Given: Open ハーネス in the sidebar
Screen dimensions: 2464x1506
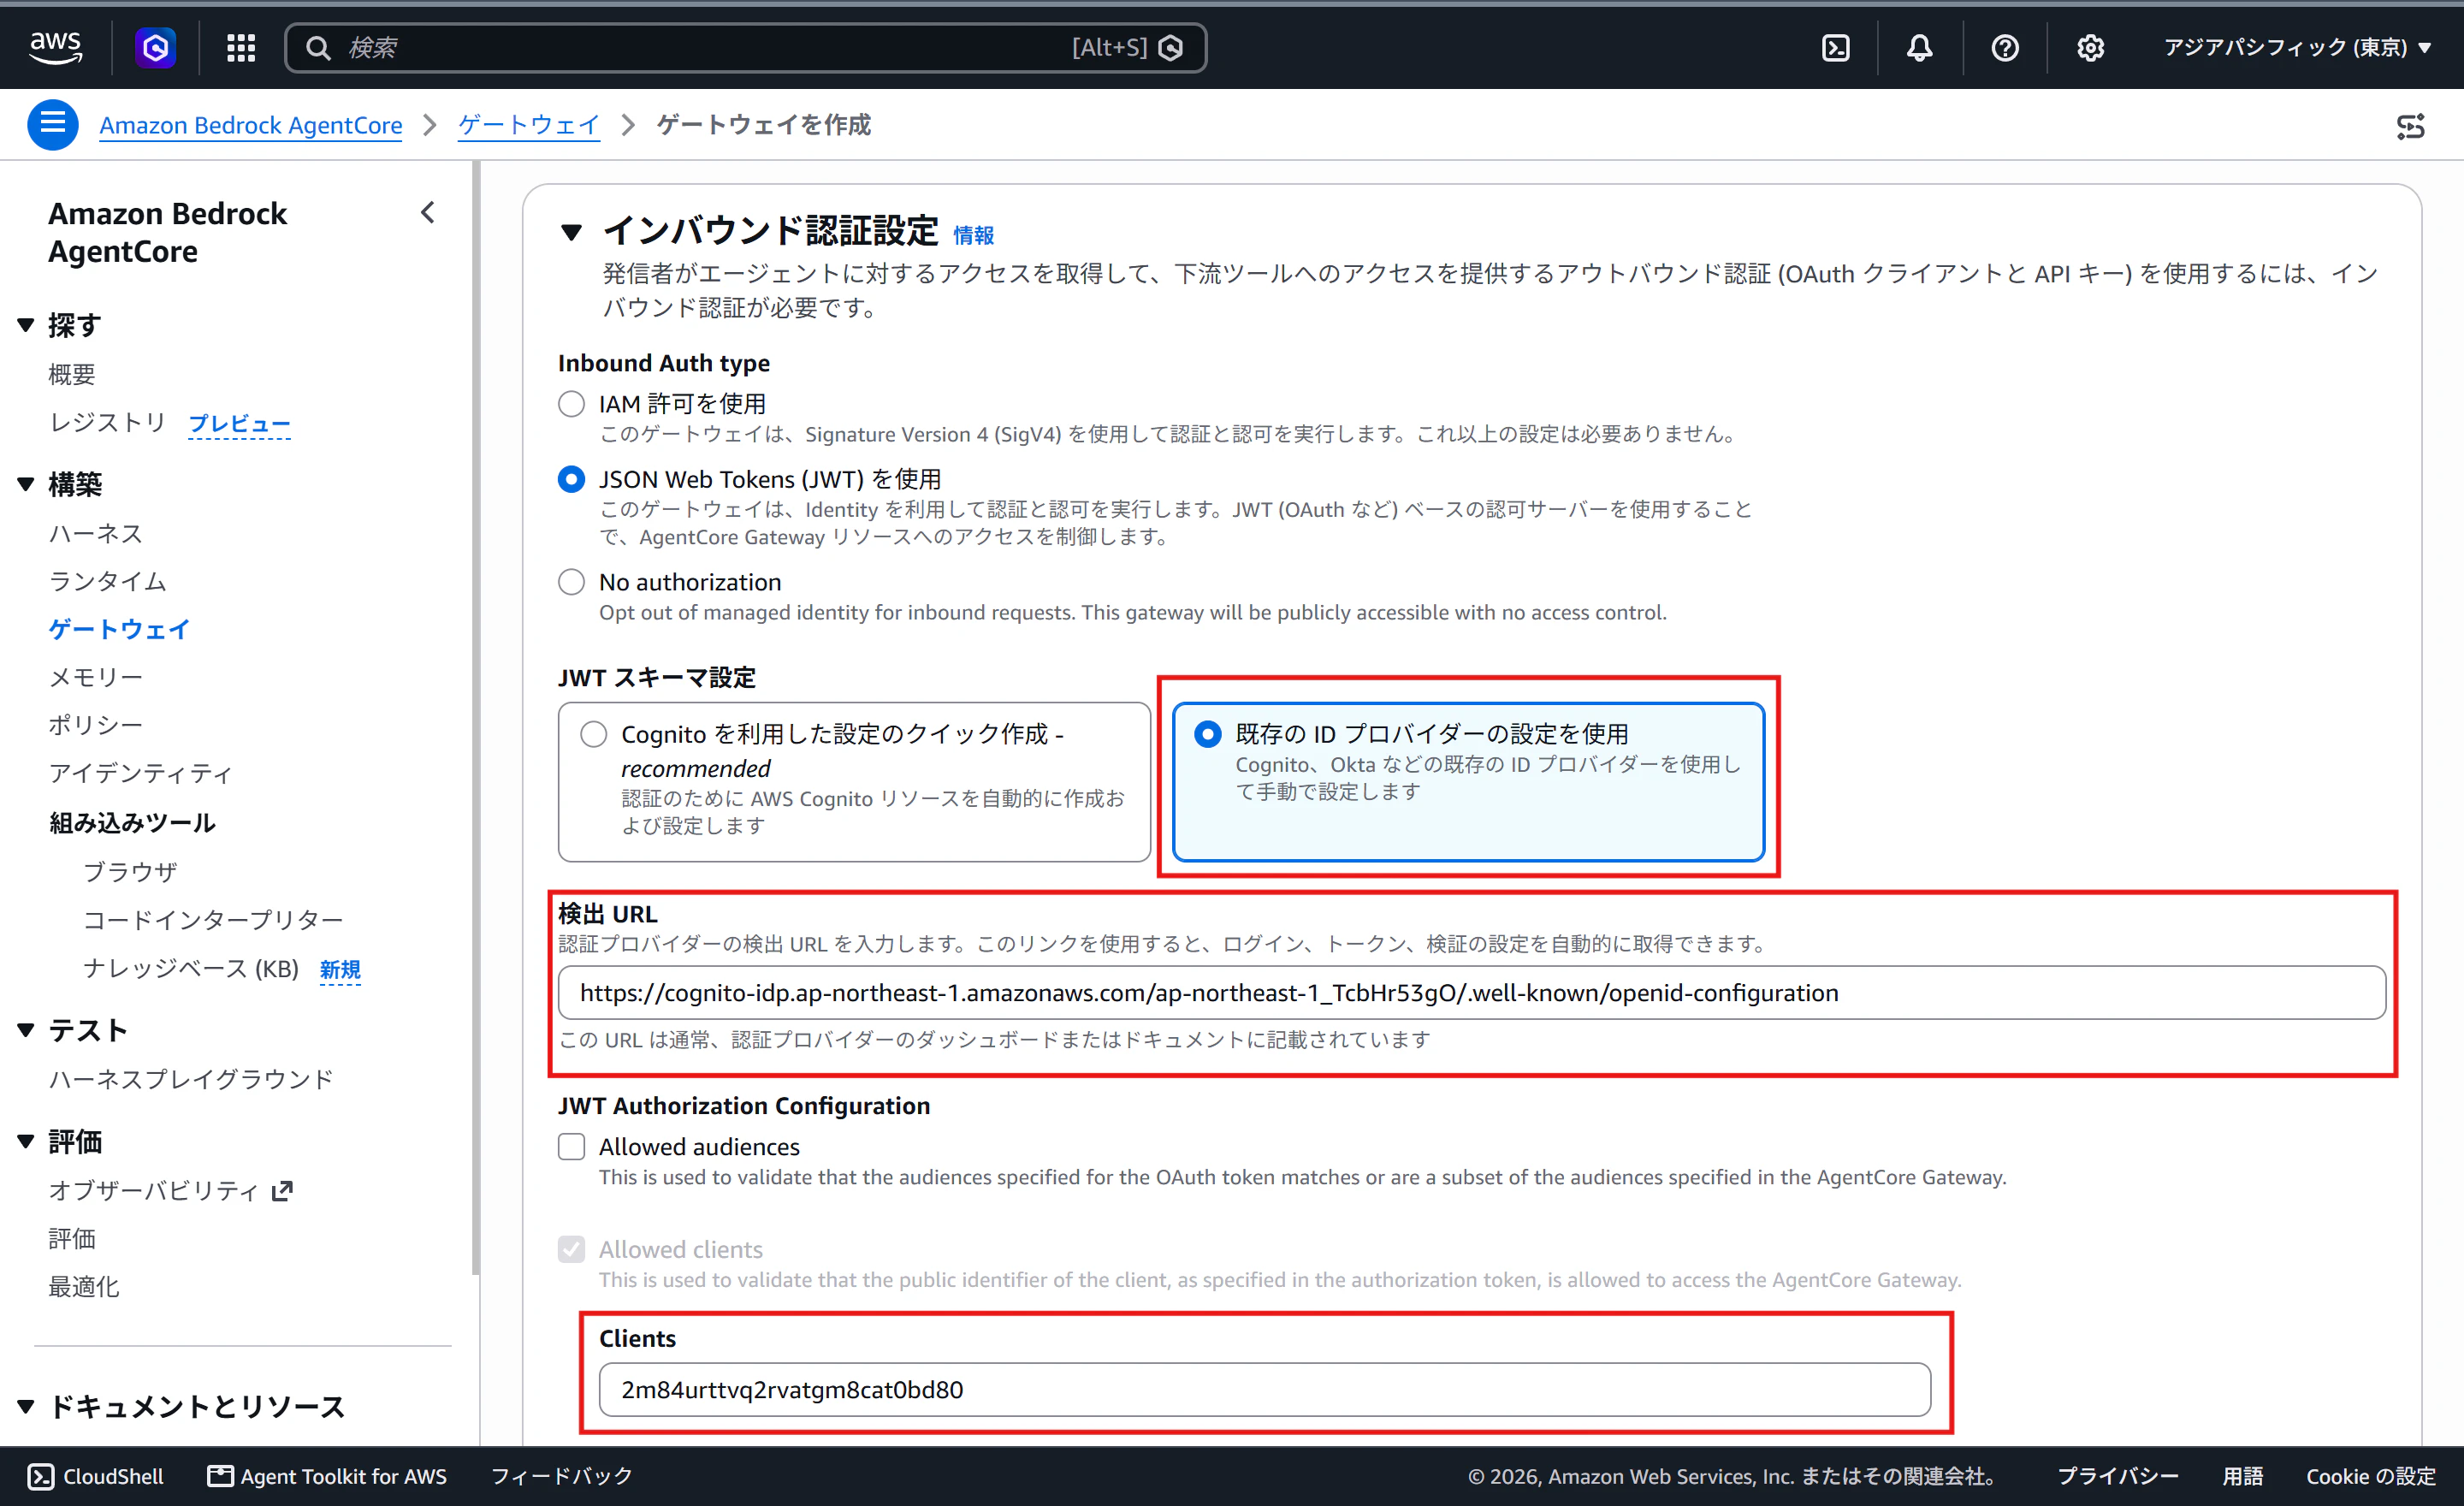Looking at the screenshot, I should tap(96, 533).
